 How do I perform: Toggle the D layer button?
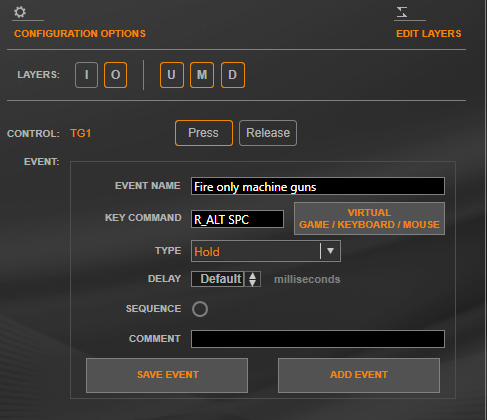[x=233, y=75]
